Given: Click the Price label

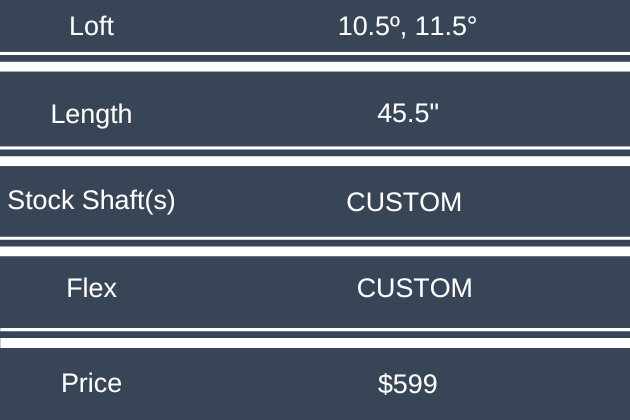Looking at the screenshot, I should pyautogui.click(x=91, y=383).
